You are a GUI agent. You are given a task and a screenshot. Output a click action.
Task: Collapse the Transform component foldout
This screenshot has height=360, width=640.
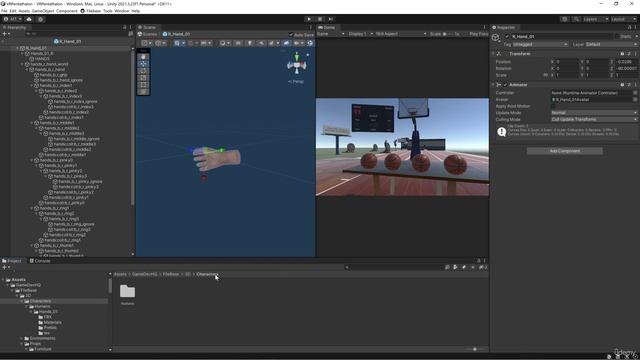point(493,53)
